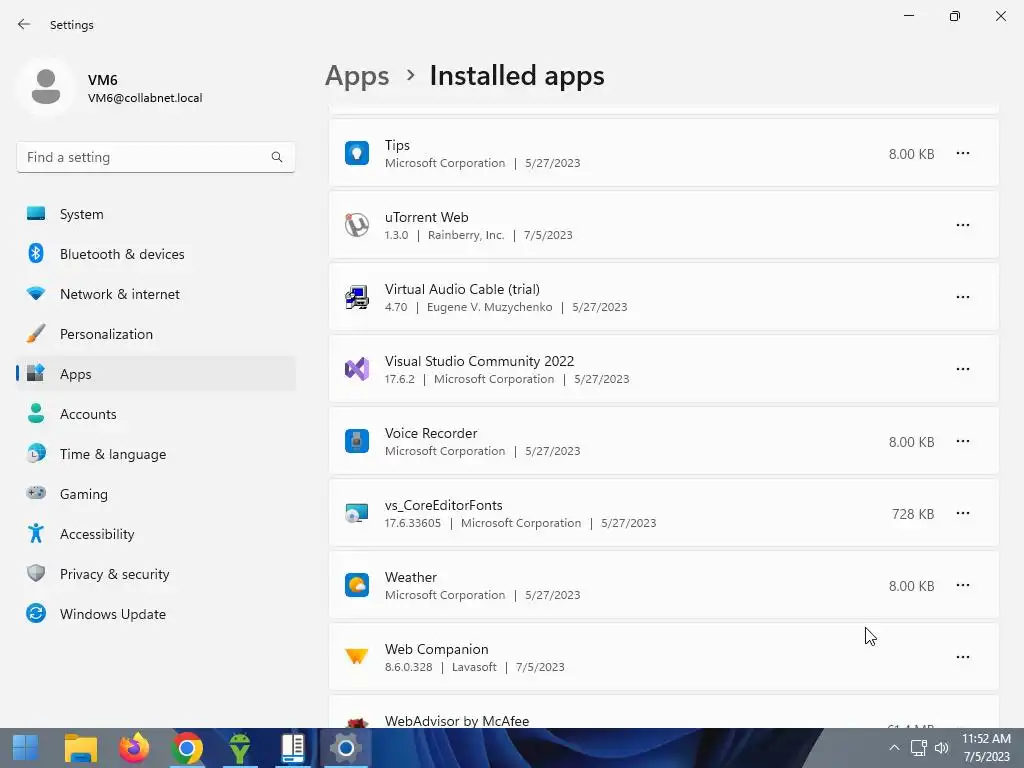Click the VM6@collabnet.local account email
The image size is (1024, 768).
tap(145, 98)
